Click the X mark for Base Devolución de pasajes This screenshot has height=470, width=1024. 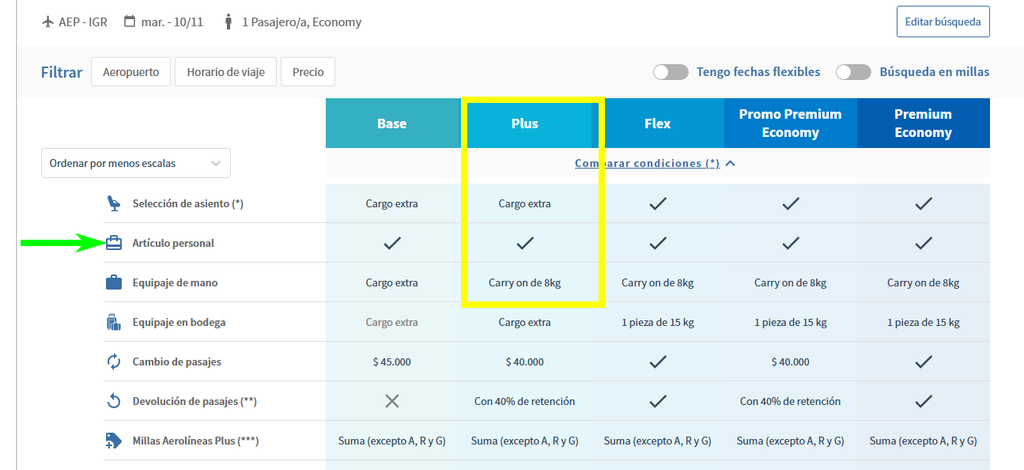click(392, 401)
